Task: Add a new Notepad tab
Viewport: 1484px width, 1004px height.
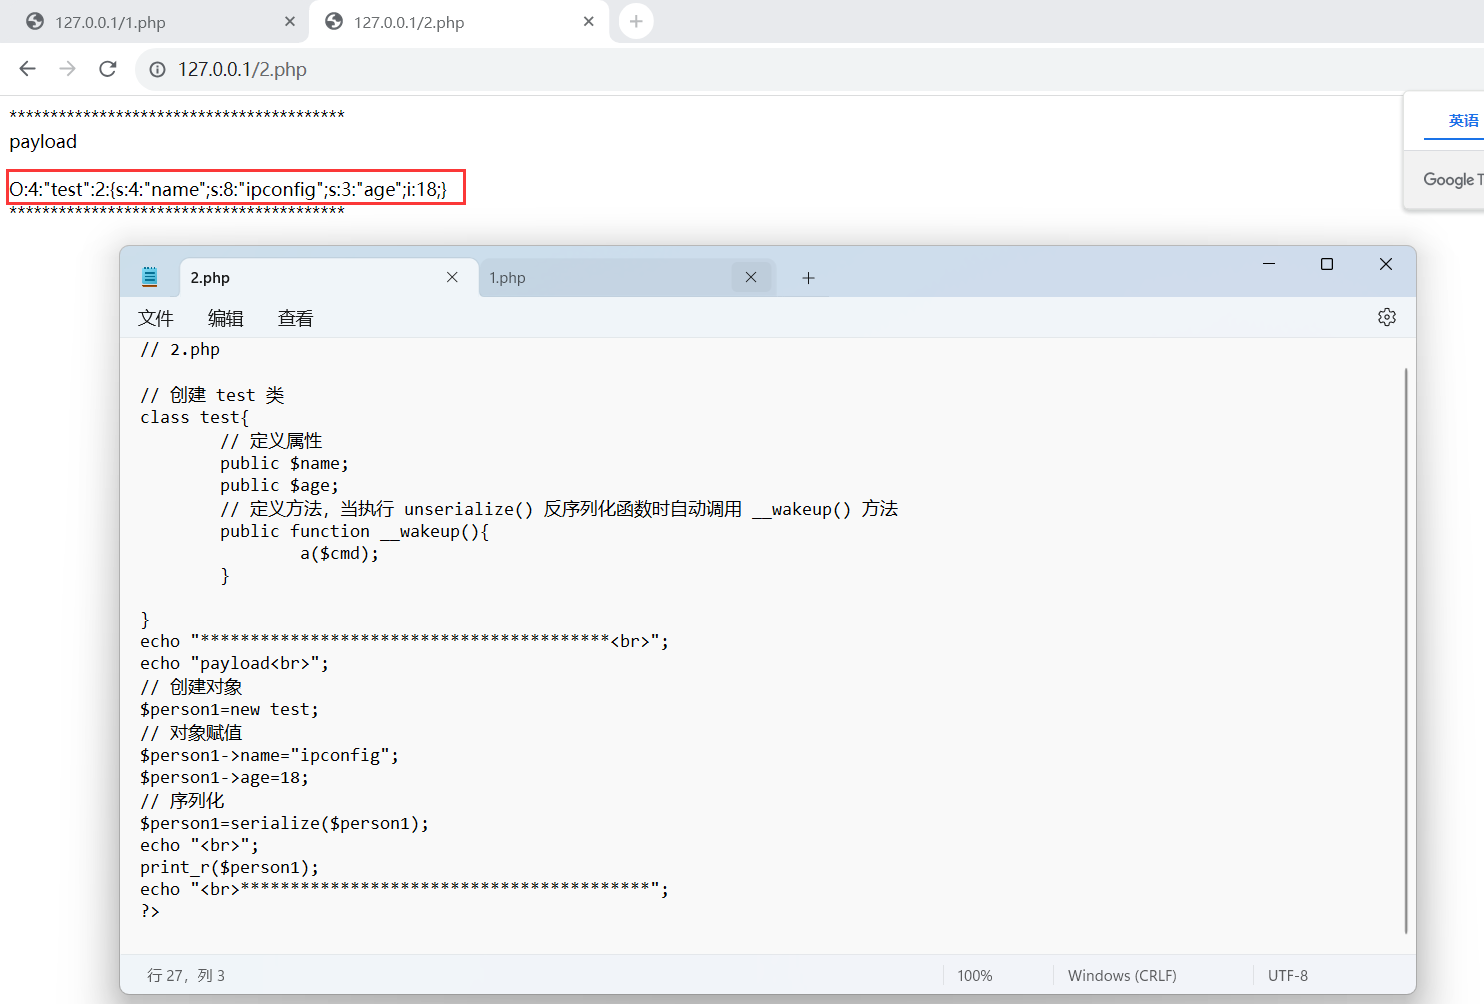Action: 808,278
